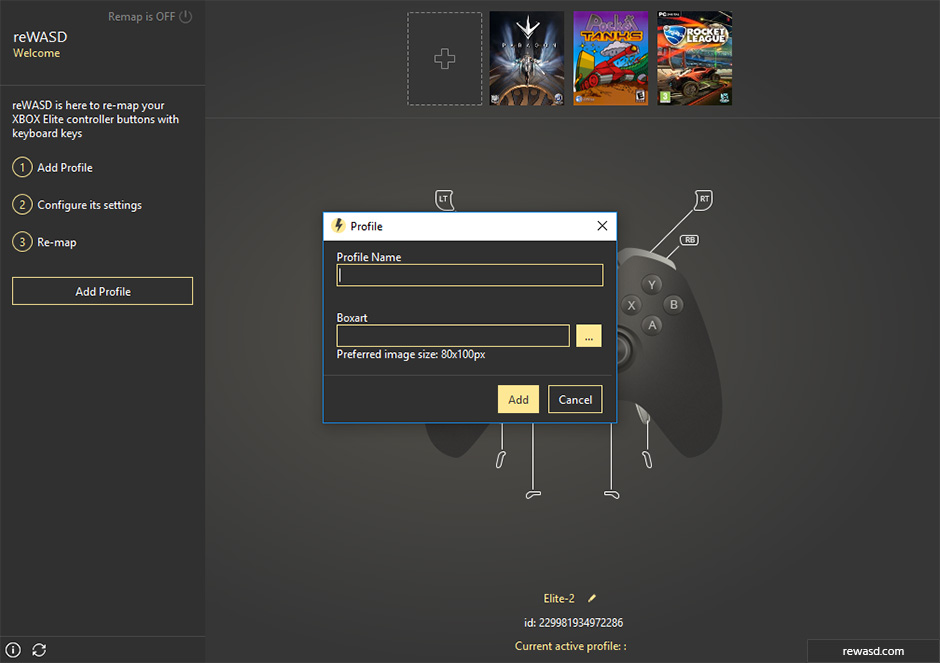Click the RB bumper mapping label
940x663 pixels.
tap(689, 240)
